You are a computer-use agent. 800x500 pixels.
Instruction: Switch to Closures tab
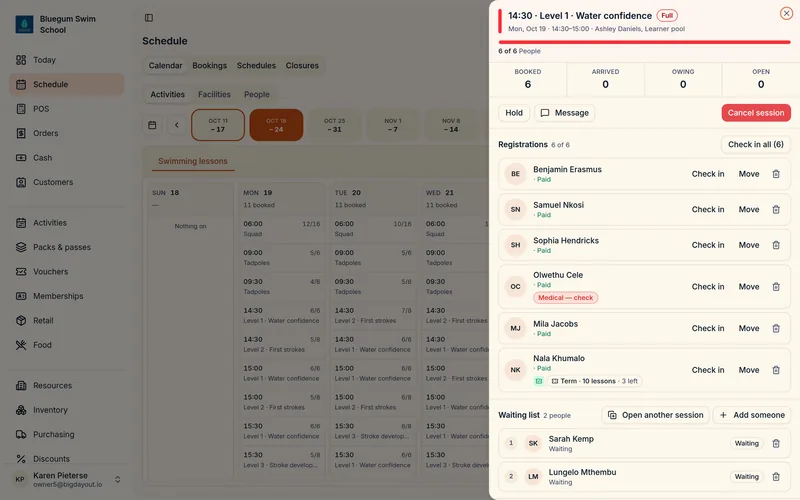[302, 65]
